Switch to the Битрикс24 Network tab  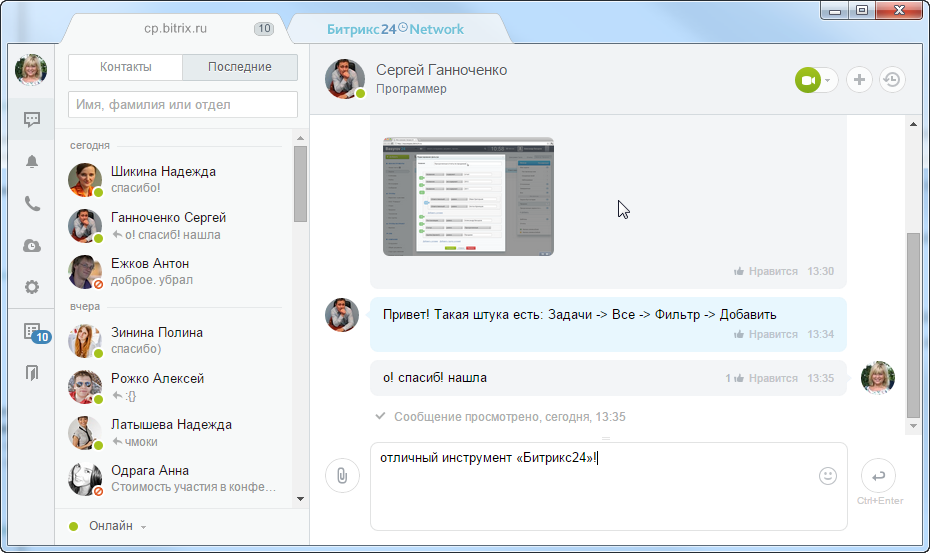pyautogui.click(x=395, y=29)
